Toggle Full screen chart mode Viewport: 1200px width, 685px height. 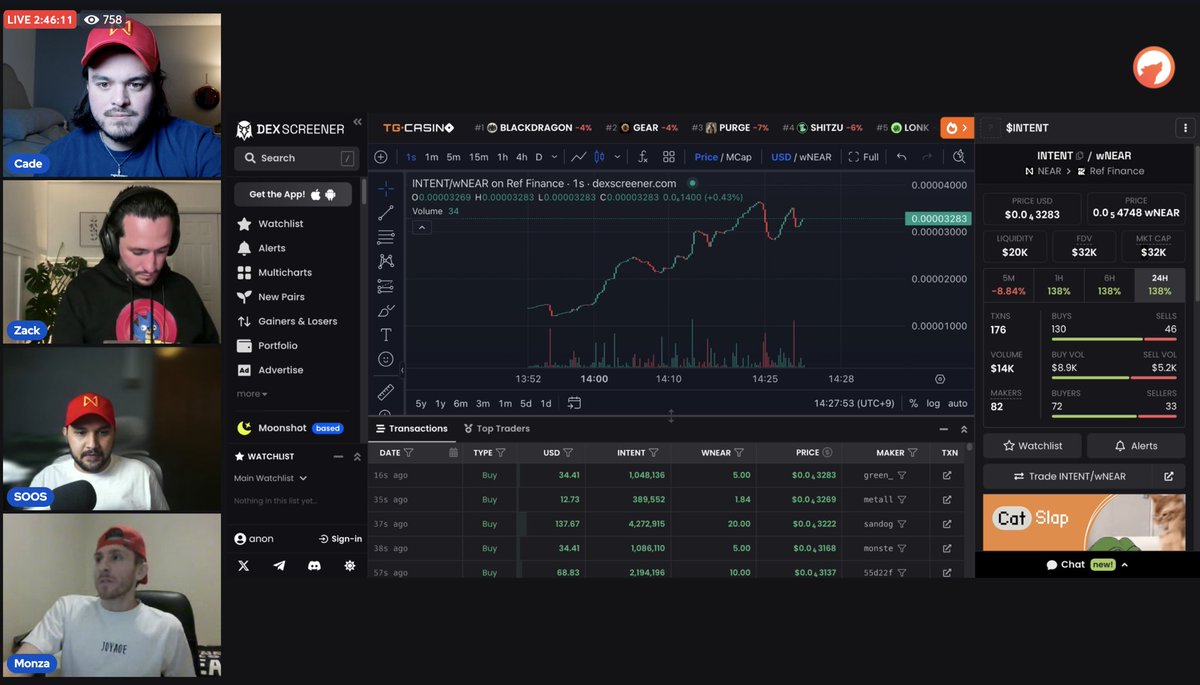864,157
